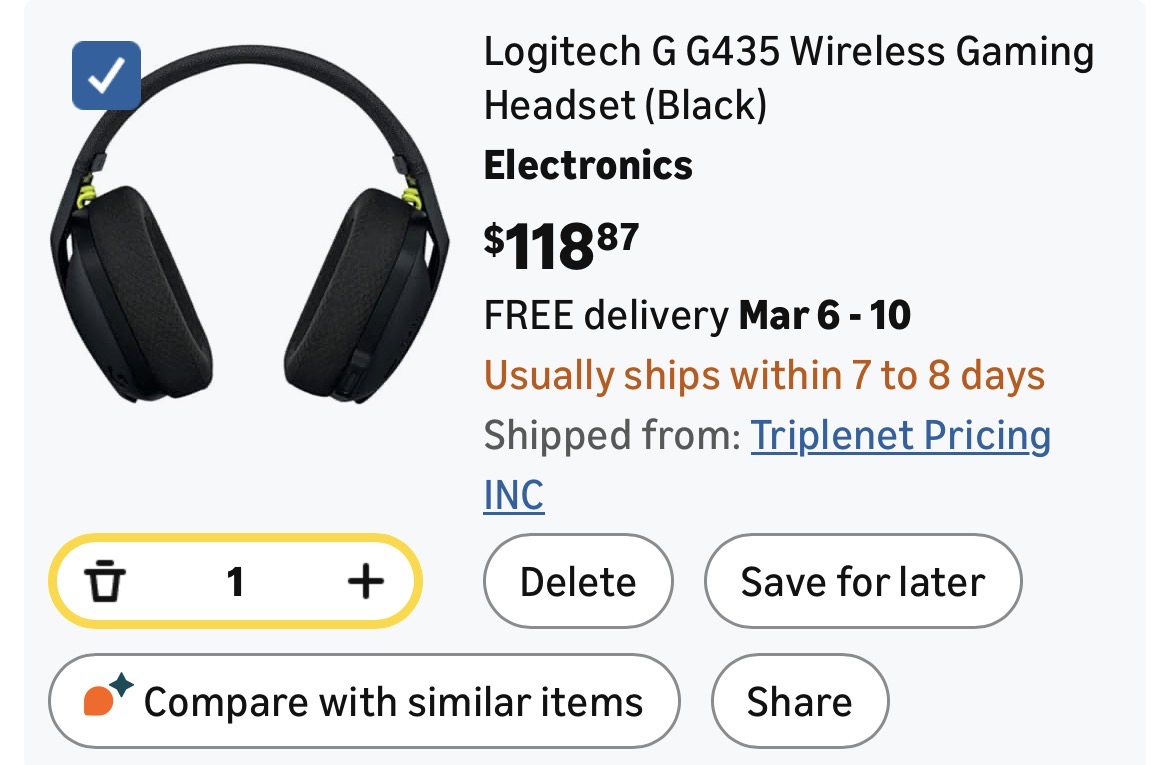
Task: Choose Save for later
Action: coord(862,582)
